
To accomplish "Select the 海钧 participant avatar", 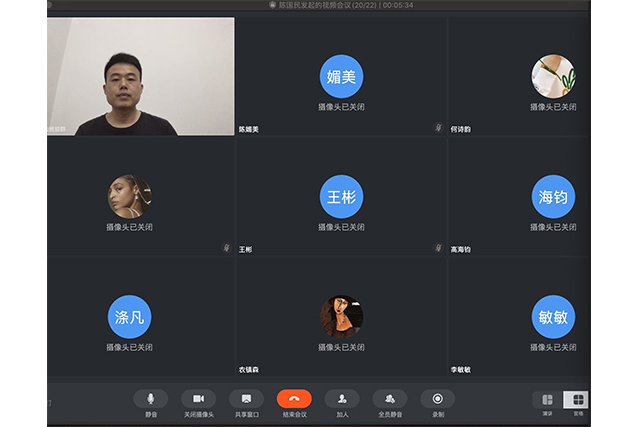I will click(x=553, y=197).
